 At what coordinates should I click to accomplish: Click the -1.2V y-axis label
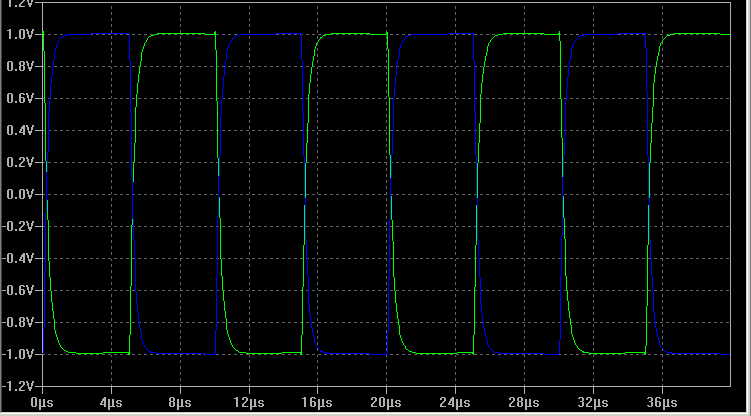(18, 386)
